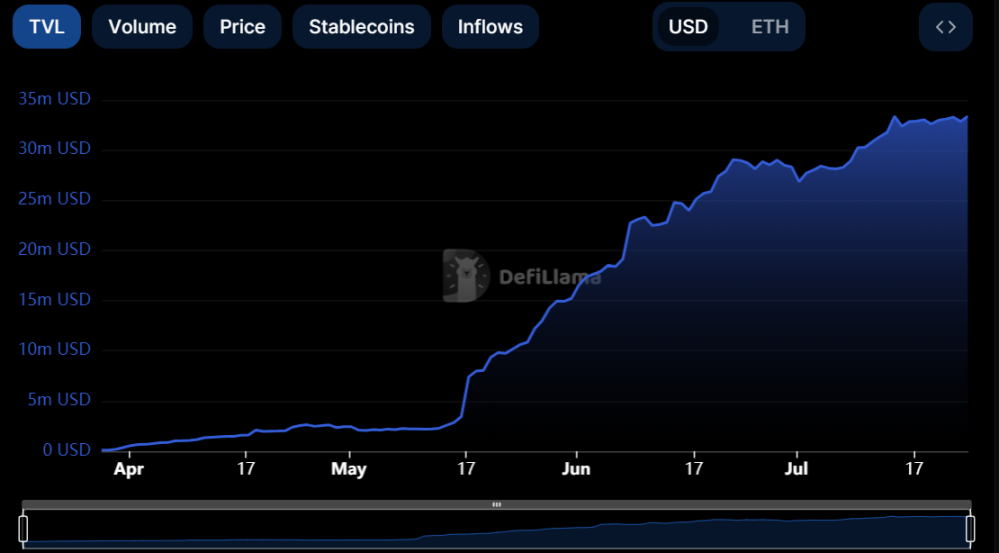Click the 5m USD axis label

tap(59, 400)
